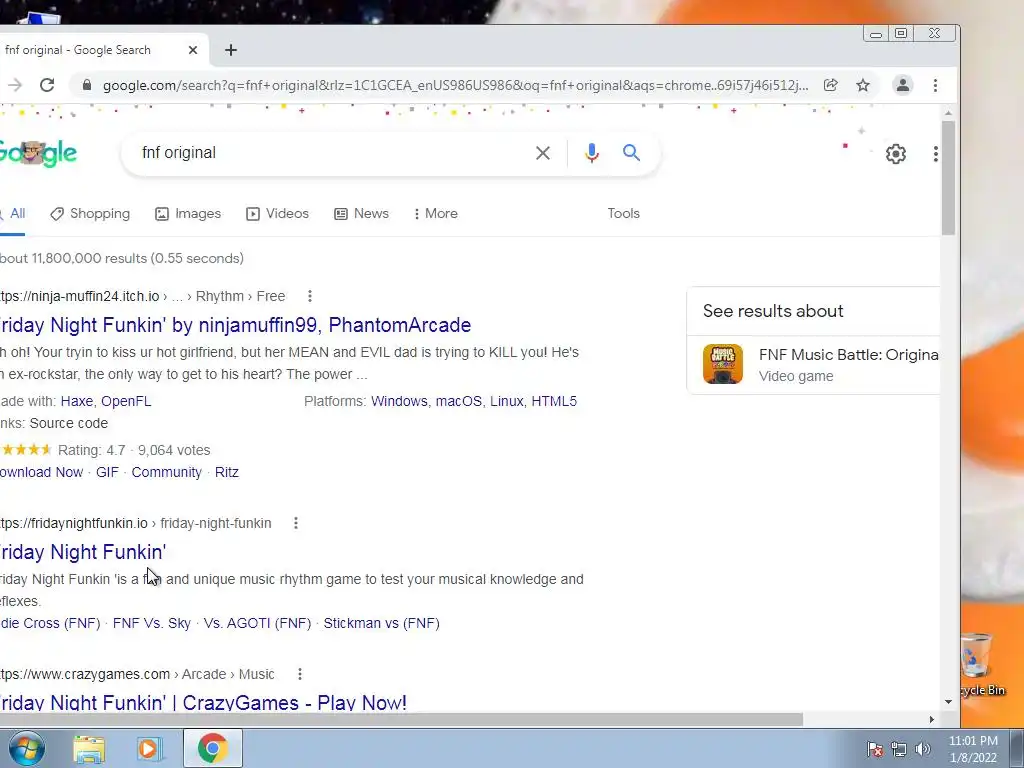Image resolution: width=1024 pixels, height=768 pixels.
Task: Click the vertical scrollbar up arrow
Action: 948,114
